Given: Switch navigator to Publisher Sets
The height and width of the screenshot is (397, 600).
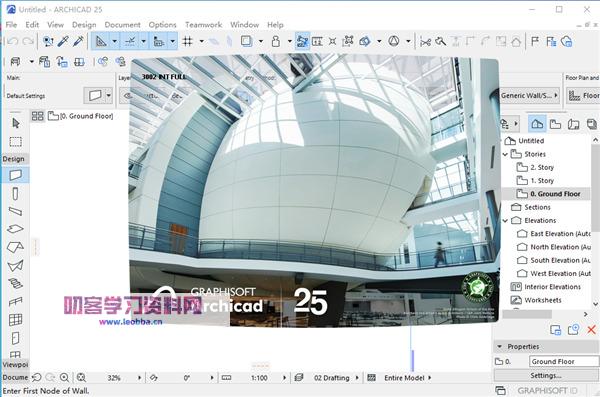Looking at the screenshot, I should tap(592, 124).
